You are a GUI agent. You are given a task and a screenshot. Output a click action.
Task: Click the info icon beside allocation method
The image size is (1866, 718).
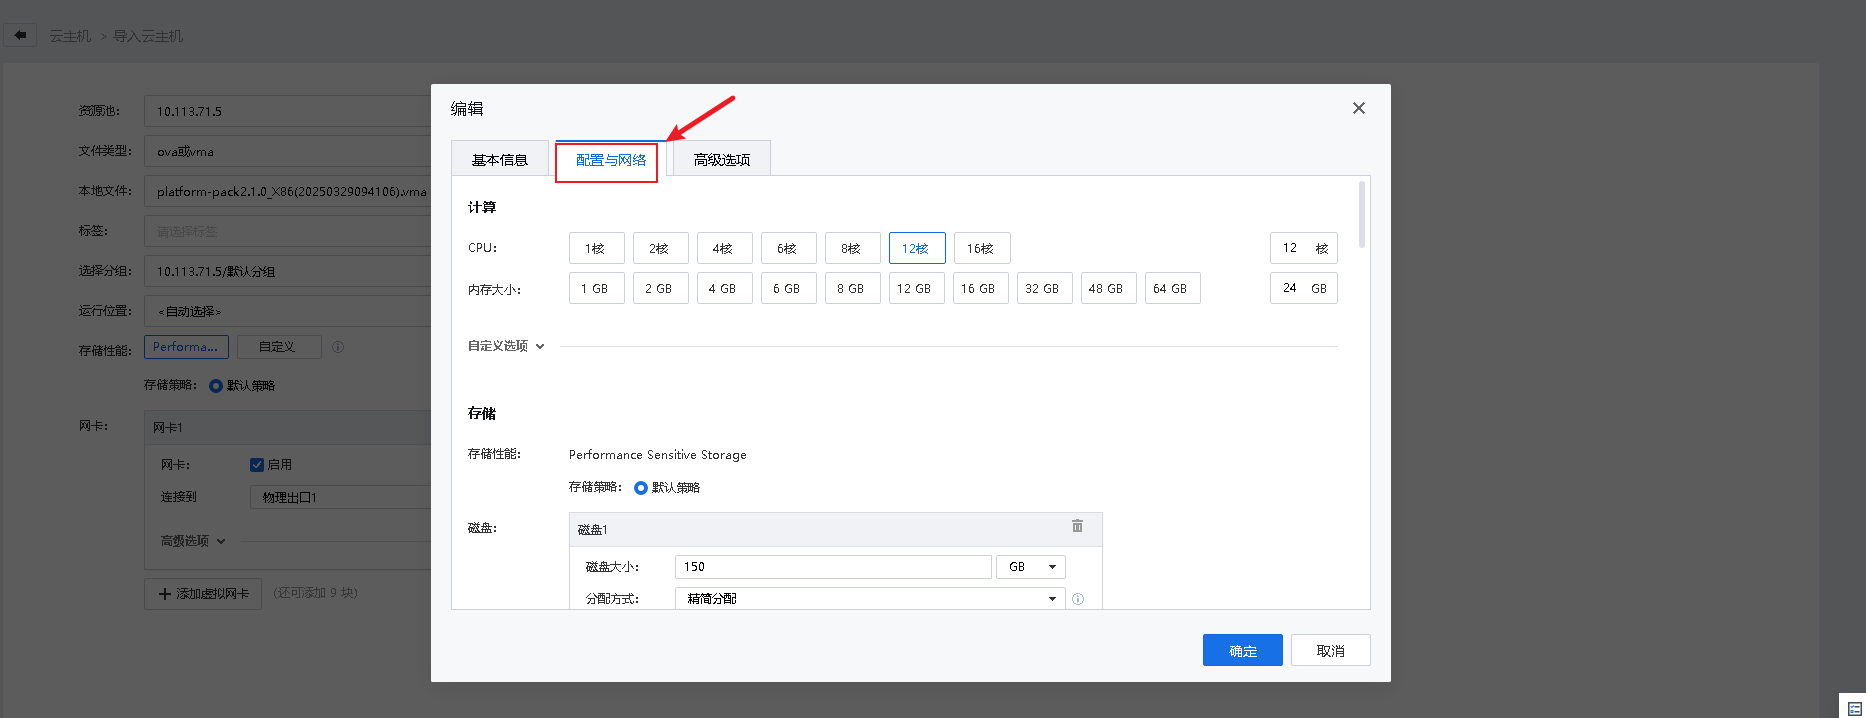click(1078, 599)
